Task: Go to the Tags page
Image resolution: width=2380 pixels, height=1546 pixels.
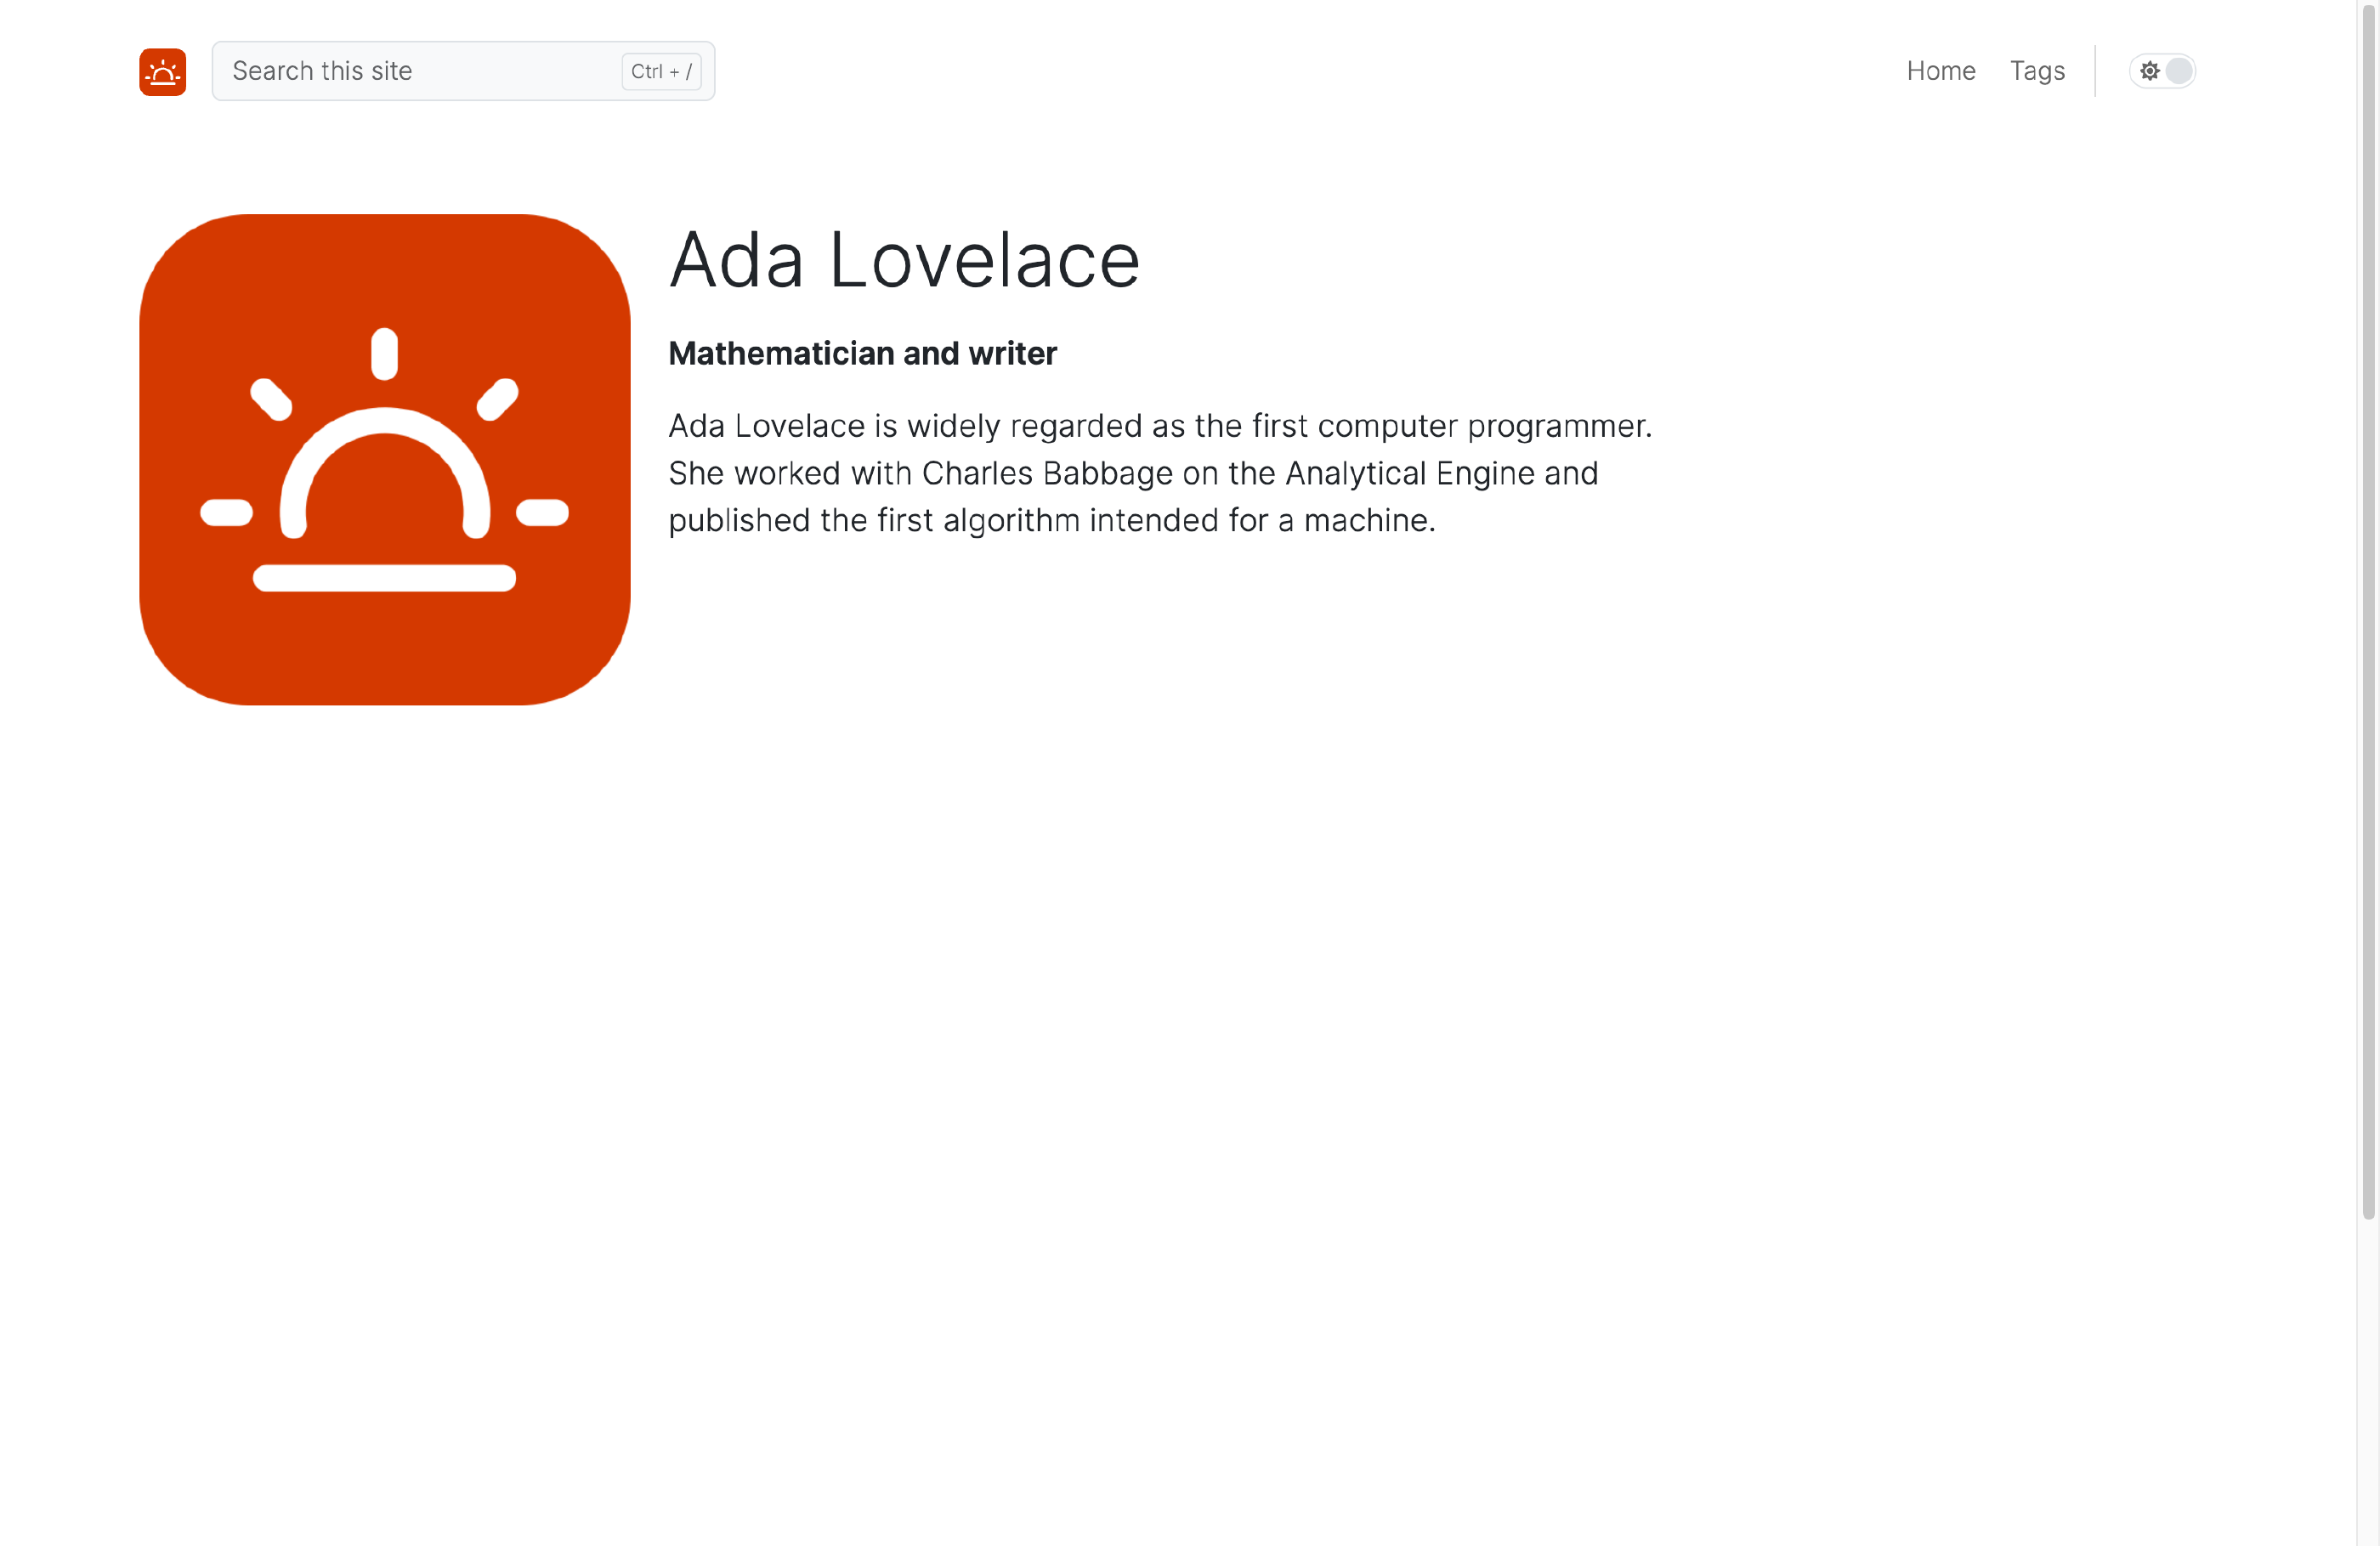Action: [x=2037, y=71]
